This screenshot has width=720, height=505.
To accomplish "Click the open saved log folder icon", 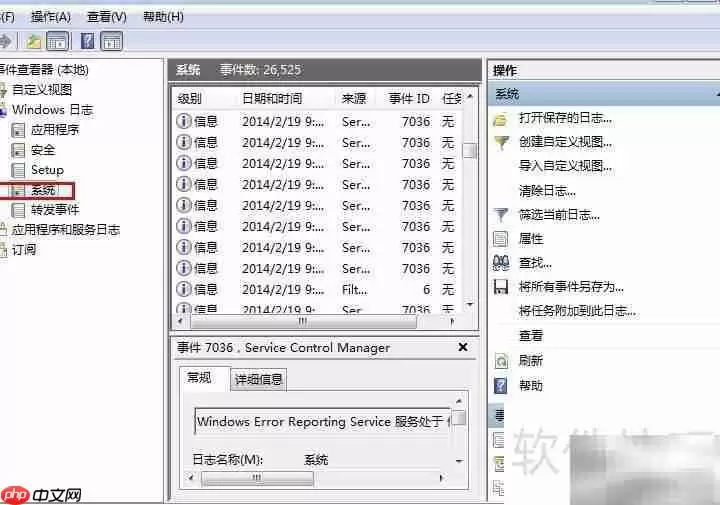I will coord(500,119).
